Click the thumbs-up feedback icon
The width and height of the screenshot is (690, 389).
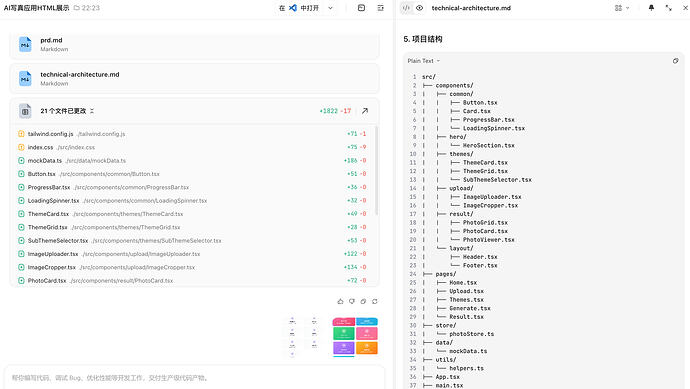coord(340,301)
